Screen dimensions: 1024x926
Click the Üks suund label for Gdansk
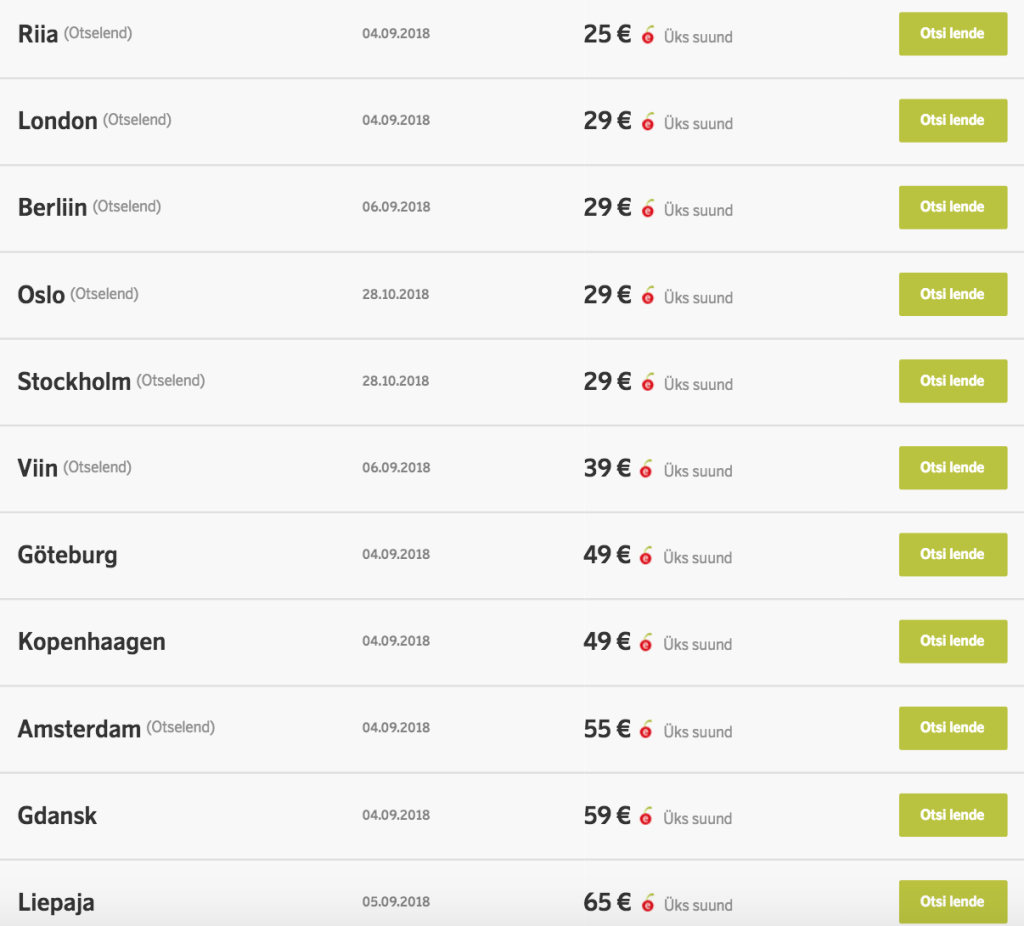698,818
